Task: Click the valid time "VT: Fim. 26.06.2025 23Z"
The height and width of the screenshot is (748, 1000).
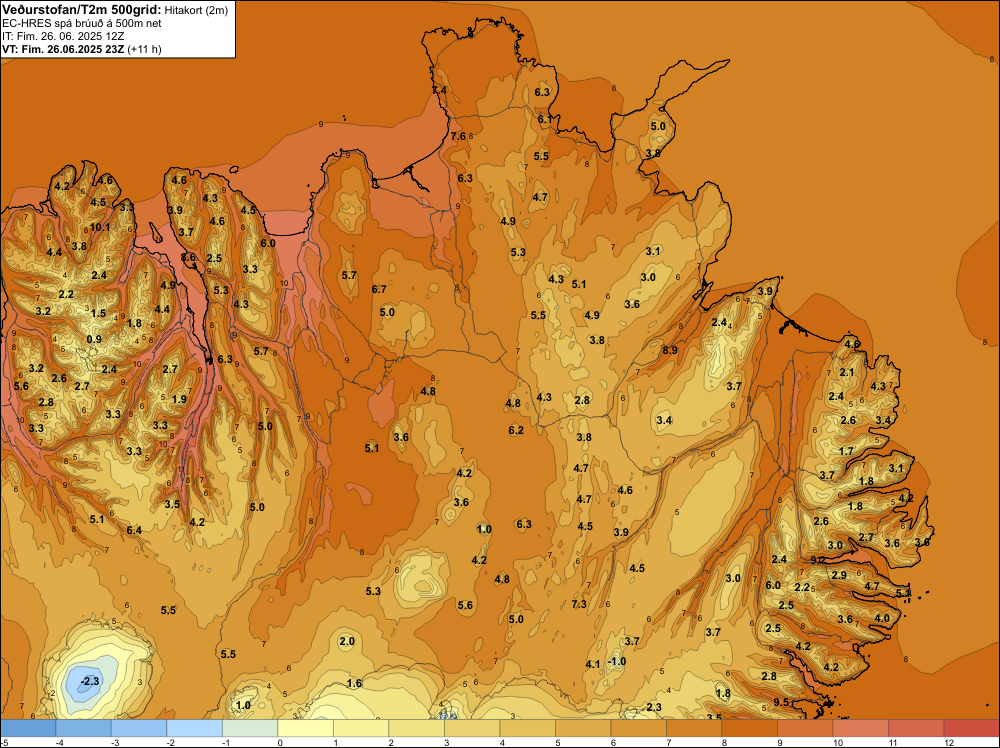Action: (x=64, y=49)
